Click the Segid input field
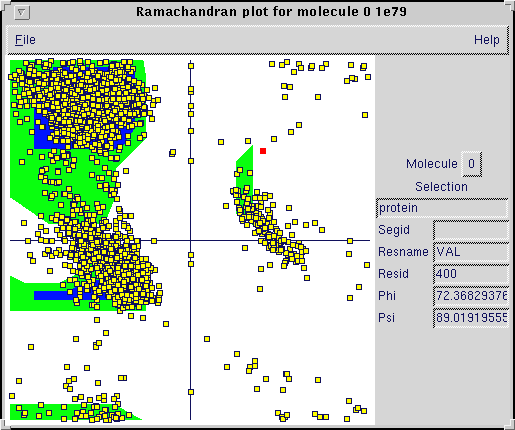 tap(471, 230)
